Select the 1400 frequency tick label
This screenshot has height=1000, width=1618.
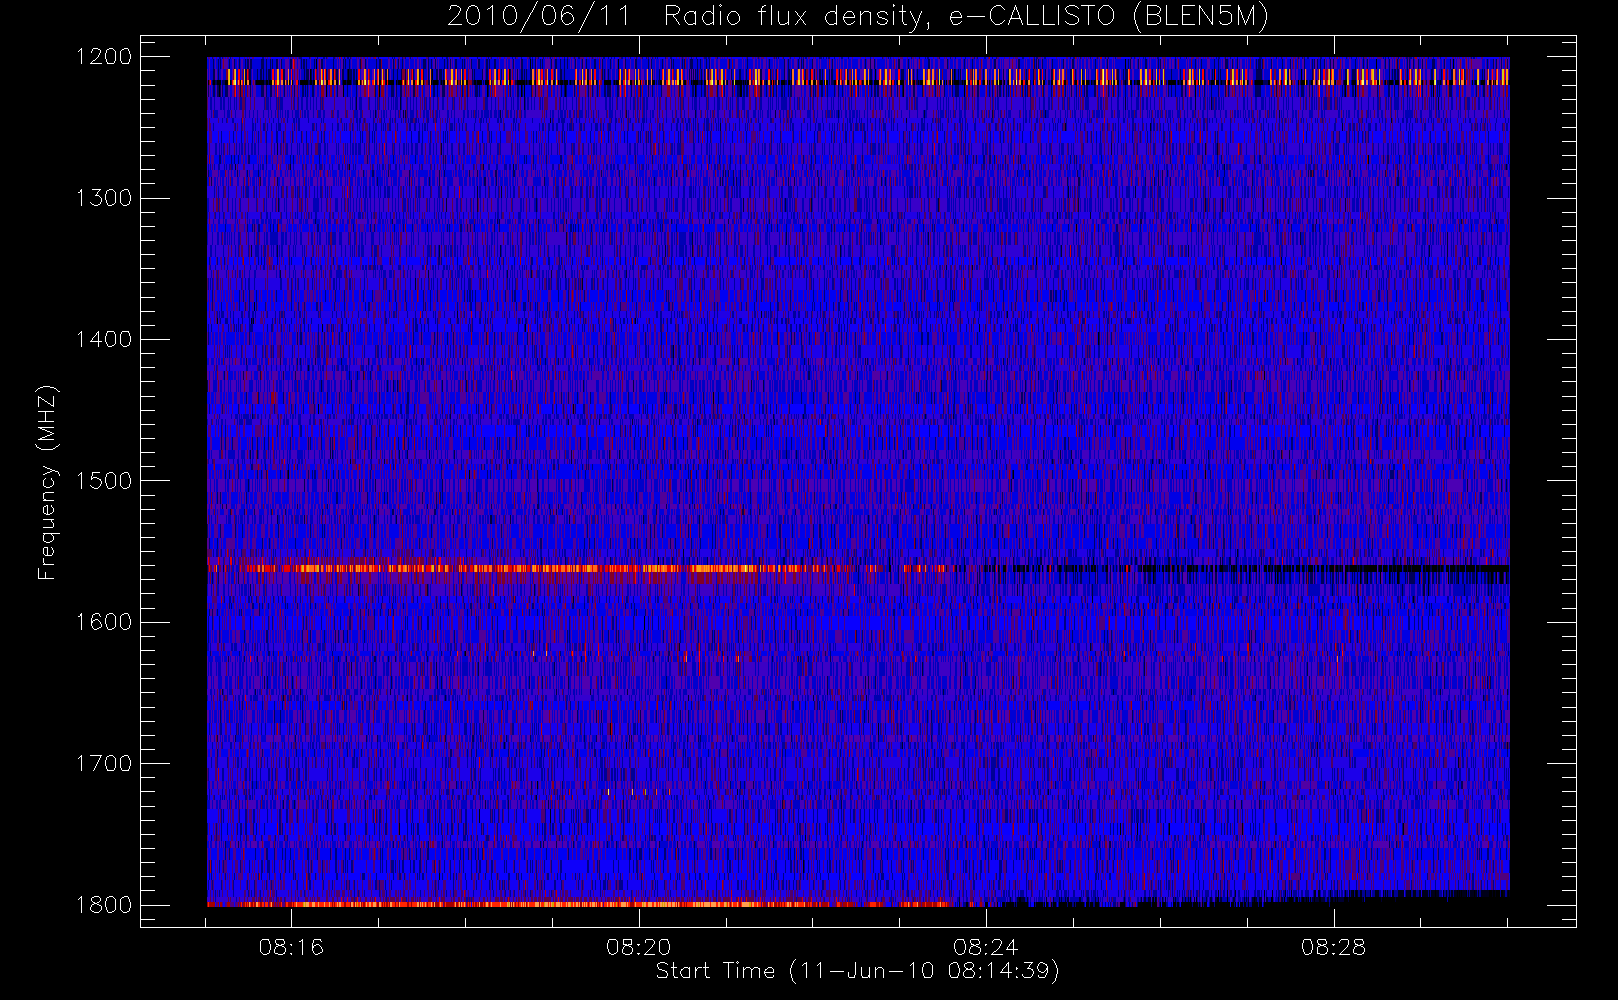104,339
